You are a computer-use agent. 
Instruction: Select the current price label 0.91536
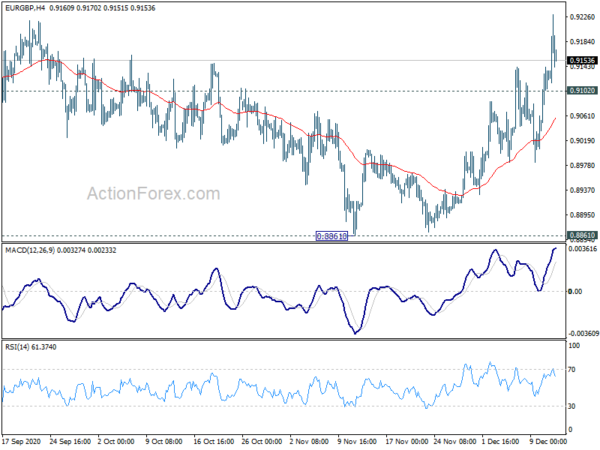click(x=582, y=60)
